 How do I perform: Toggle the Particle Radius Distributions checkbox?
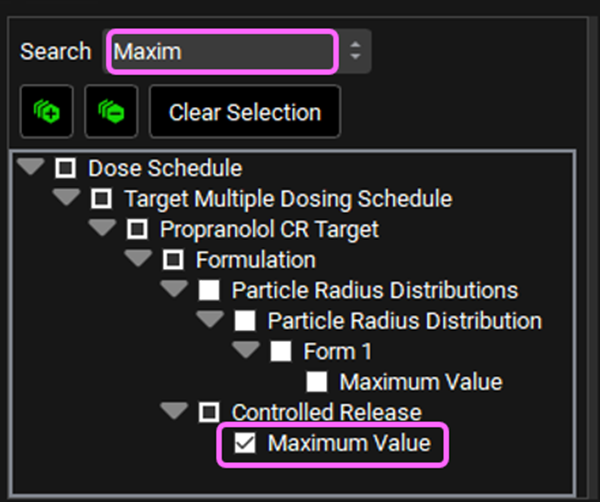pyautogui.click(x=209, y=291)
